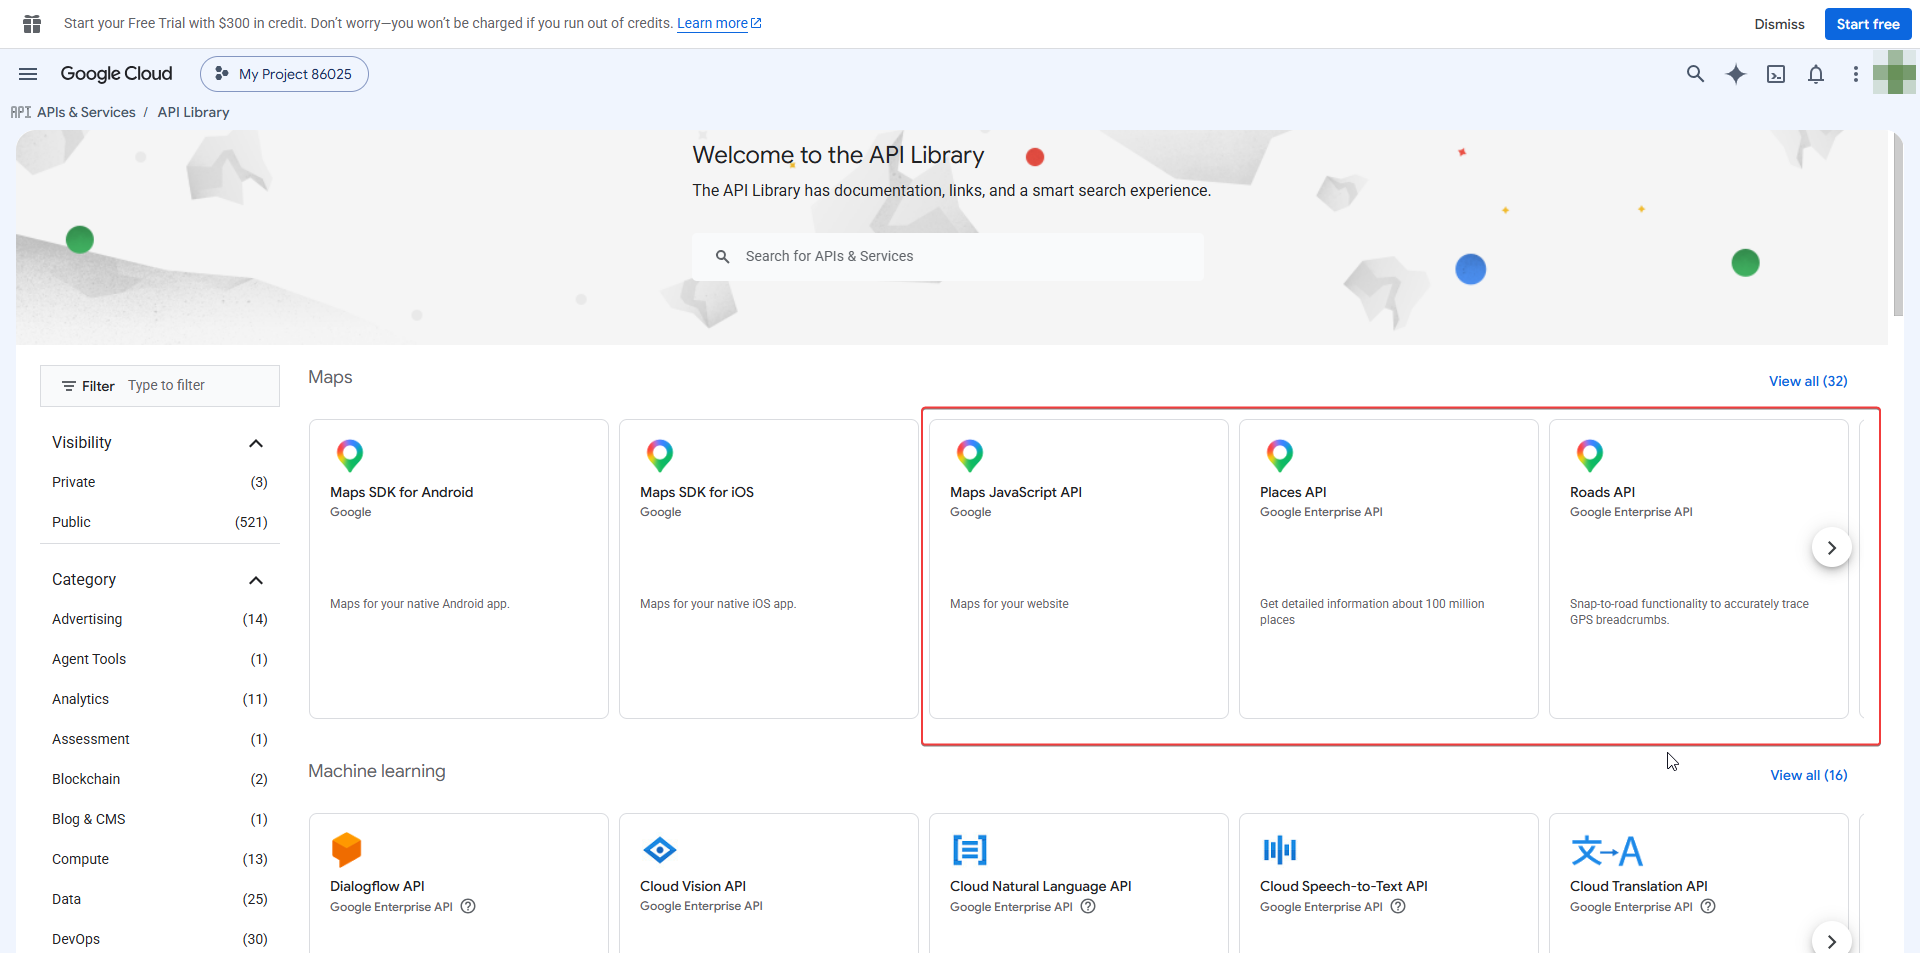Screen dimensions: 1920x953
Task: View all 16 Machine learning APIs
Action: click(1809, 775)
